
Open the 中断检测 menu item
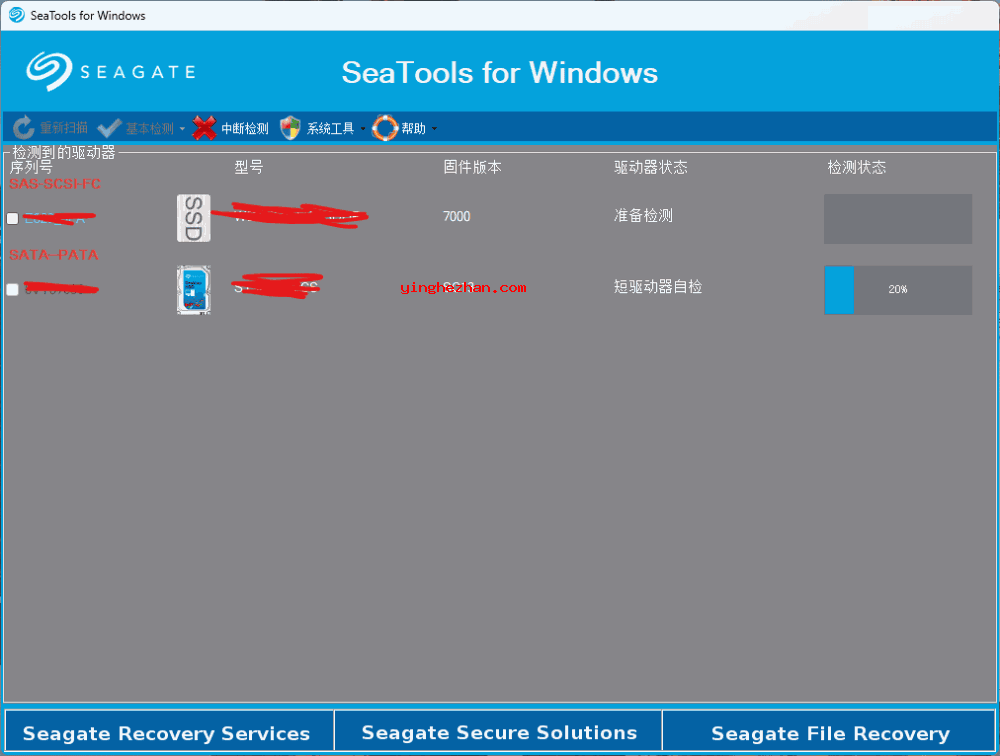click(x=244, y=129)
